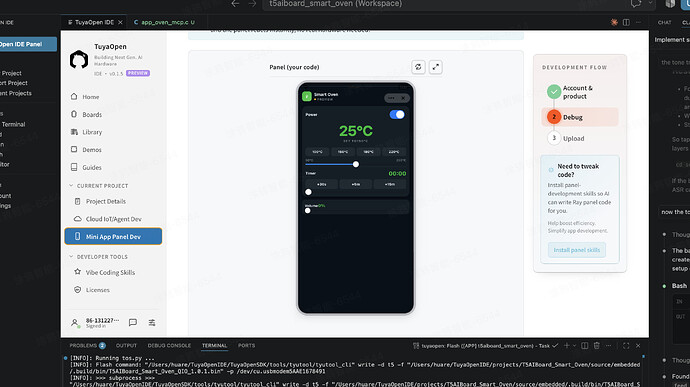Viewport: 690px width, 387px height.
Task: Click the expand panel fullscreen icon
Action: (x=436, y=67)
